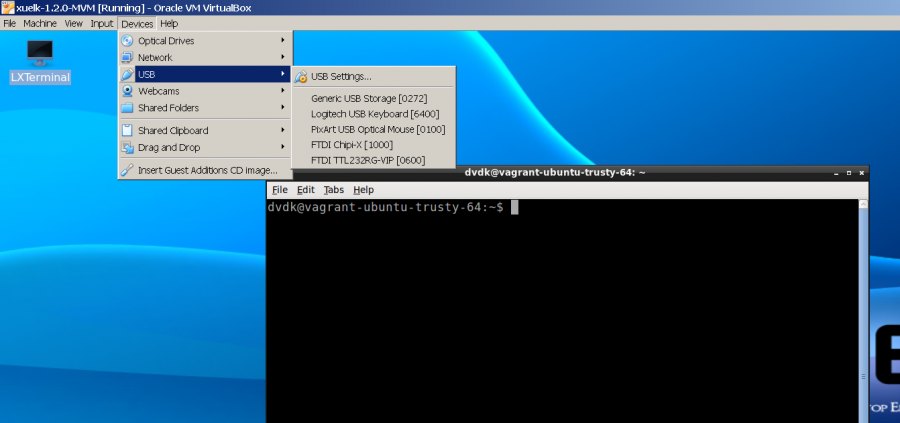The height and width of the screenshot is (423, 900).
Task: Open the Machine menu in VirtualBox
Action: tap(40, 23)
